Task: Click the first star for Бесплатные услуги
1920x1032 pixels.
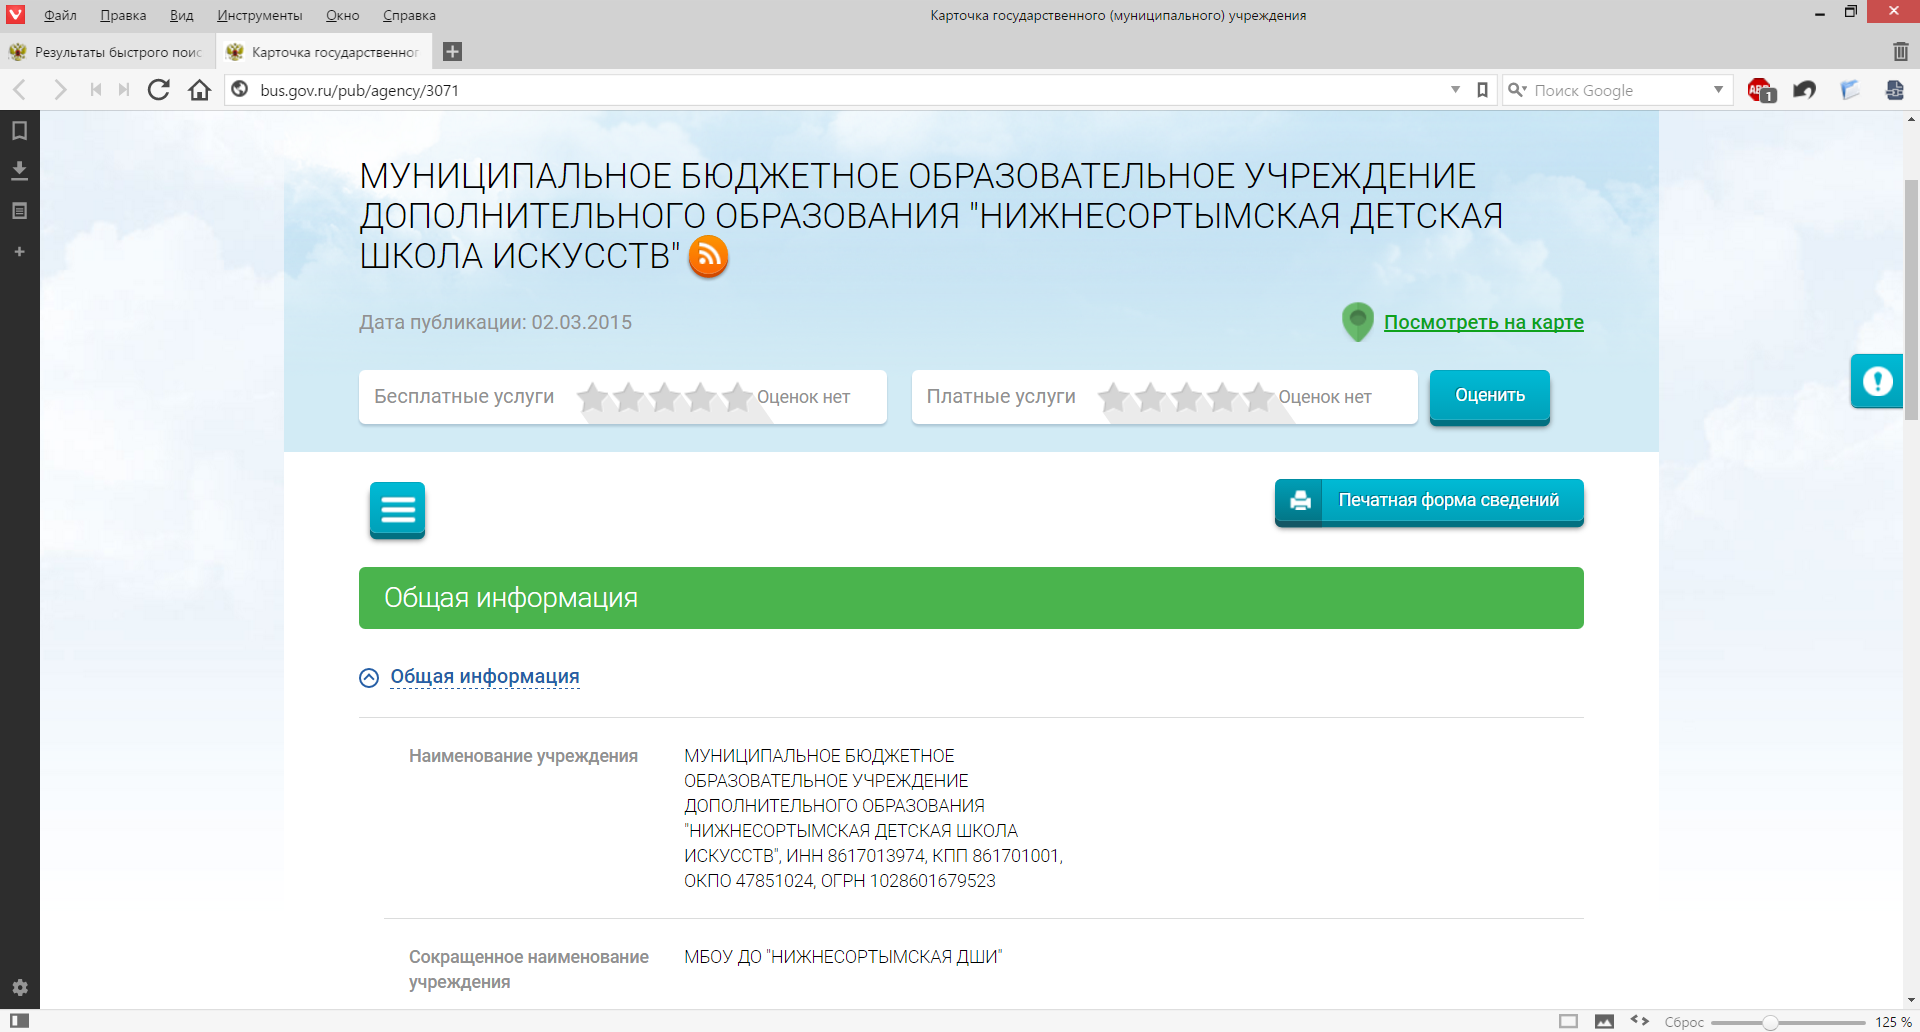Action: coord(593,397)
